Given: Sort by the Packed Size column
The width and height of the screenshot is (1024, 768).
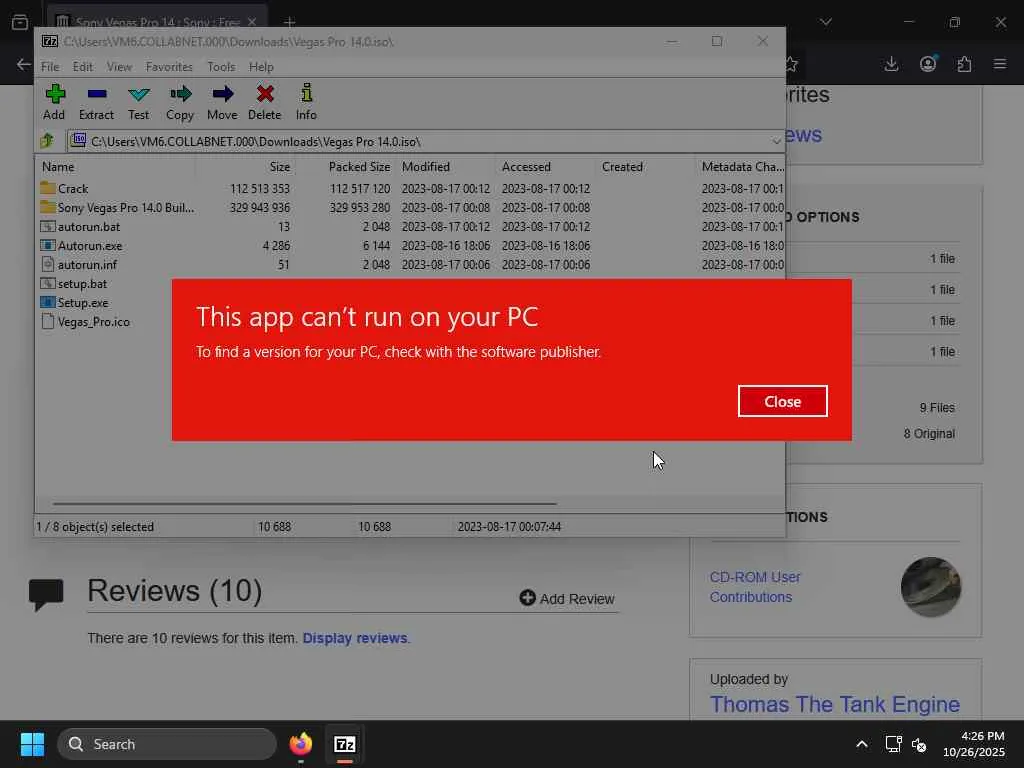Looking at the screenshot, I should (x=345, y=167).
